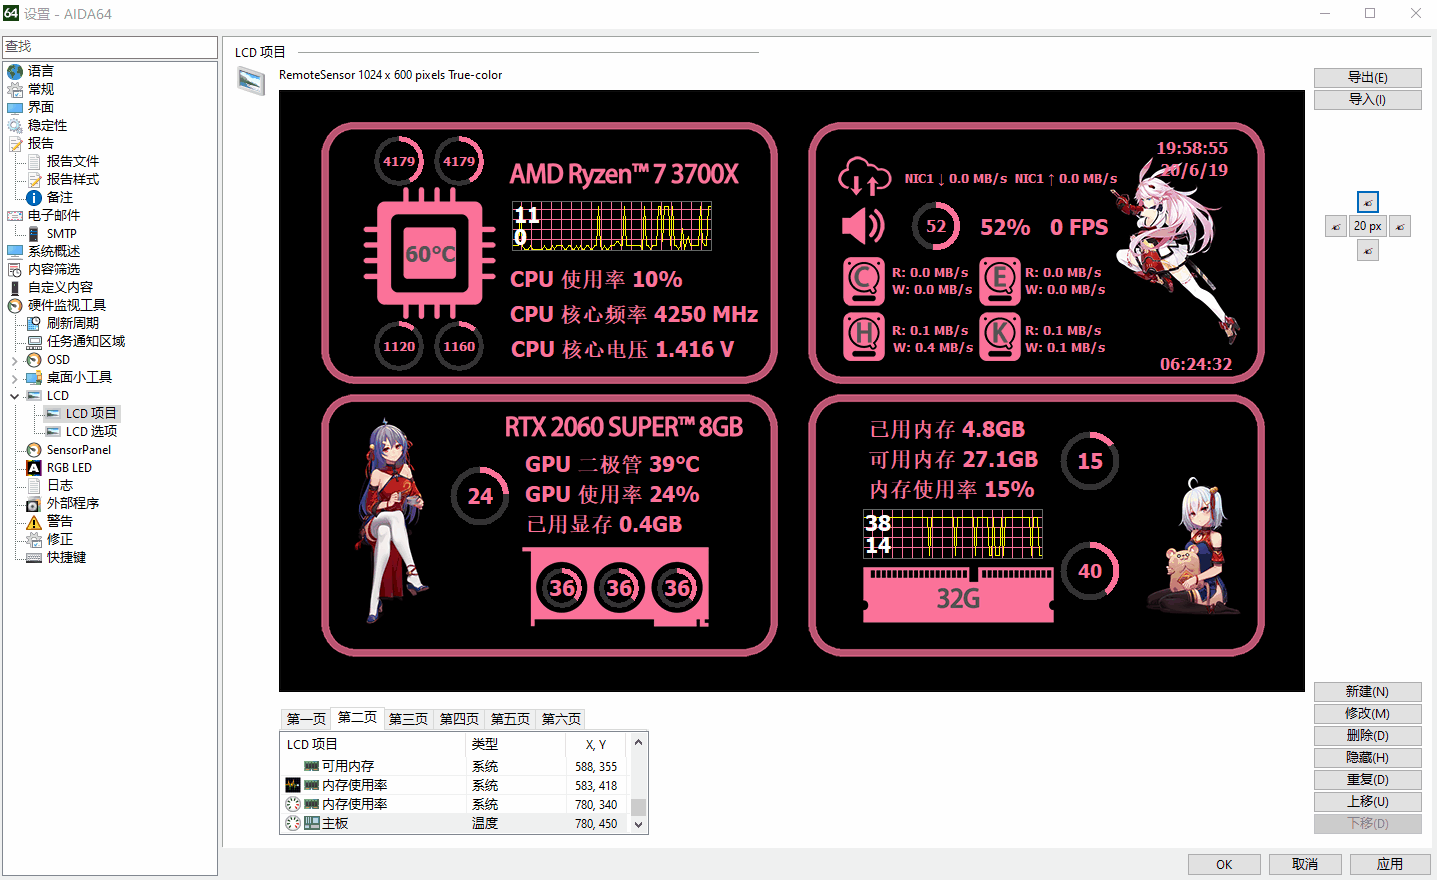Select the 刷新周期 tree item
The height and width of the screenshot is (880, 1437).
(x=72, y=324)
